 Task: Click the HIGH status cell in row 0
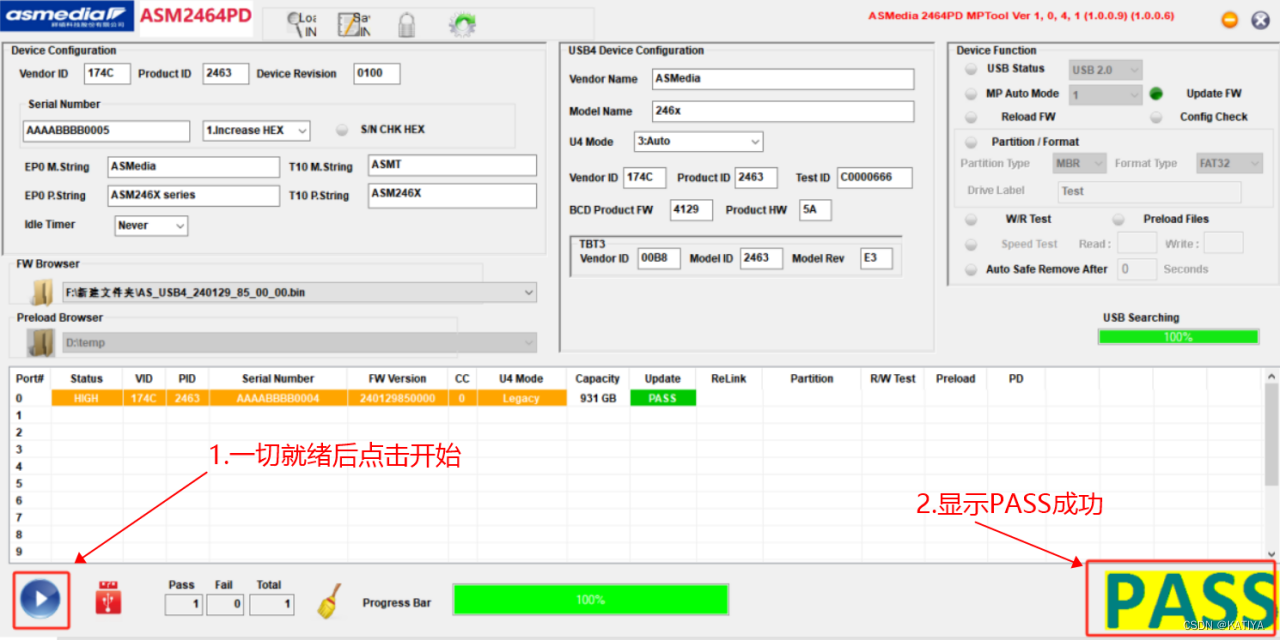coord(86,398)
